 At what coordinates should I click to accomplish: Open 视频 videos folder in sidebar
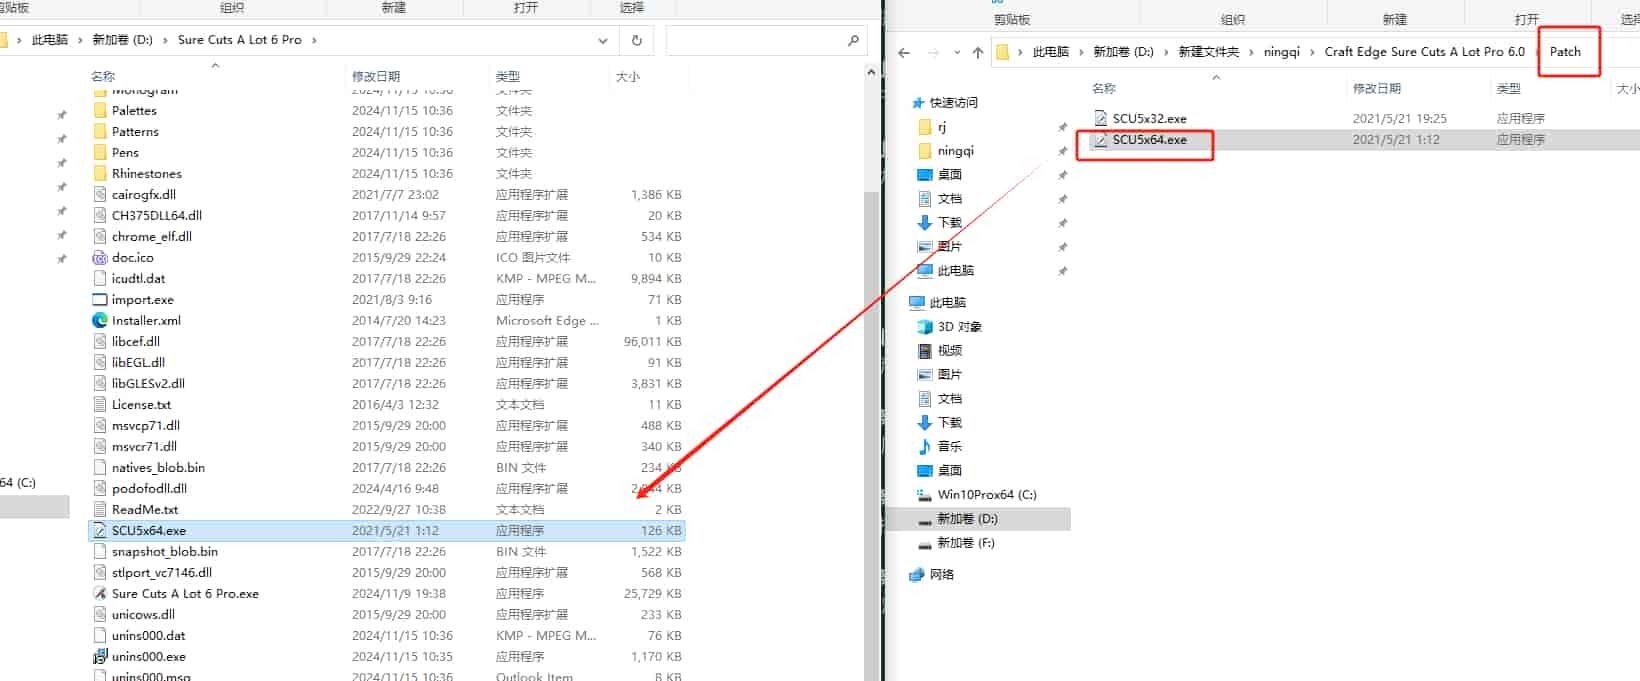(925, 351)
